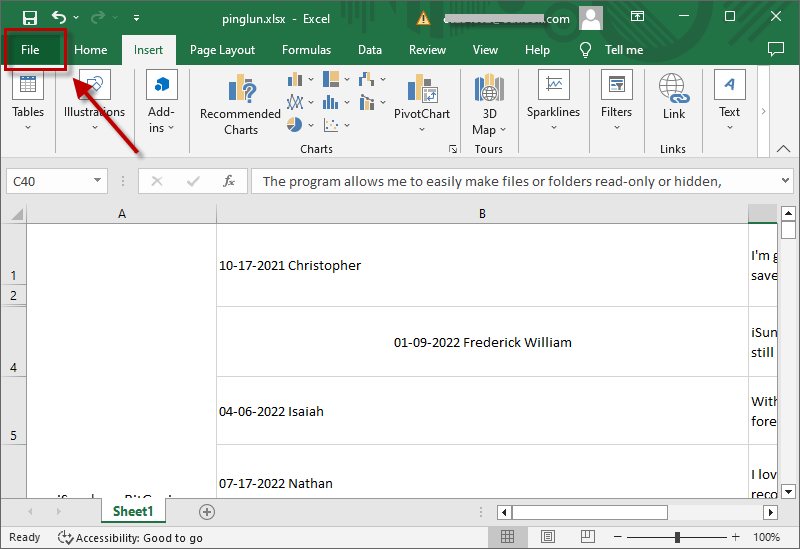Open the Comments speech bubble icon
The image size is (800, 549).
point(776,49)
